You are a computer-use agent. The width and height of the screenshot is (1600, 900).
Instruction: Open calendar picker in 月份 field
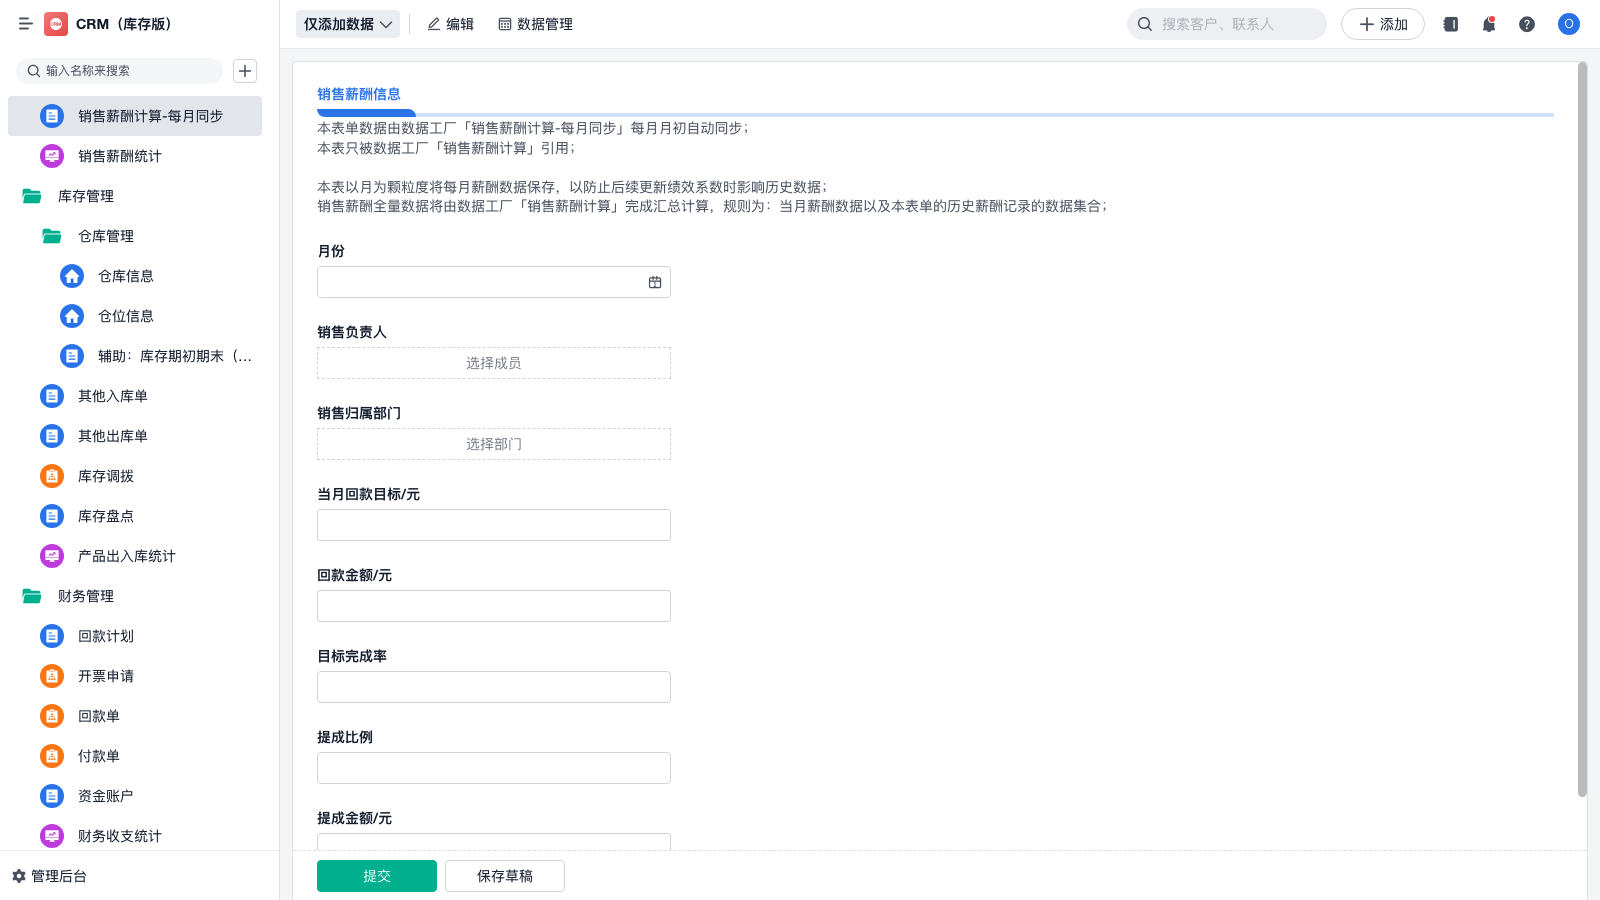click(655, 282)
